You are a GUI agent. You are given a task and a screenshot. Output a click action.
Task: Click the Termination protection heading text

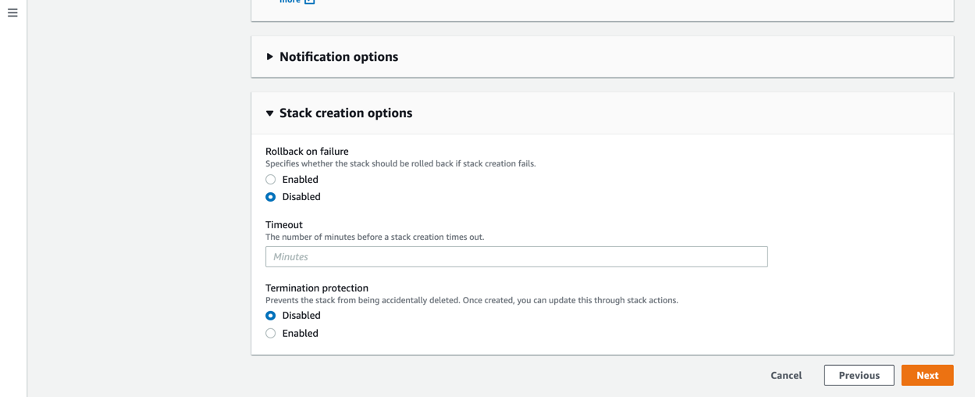click(x=317, y=288)
